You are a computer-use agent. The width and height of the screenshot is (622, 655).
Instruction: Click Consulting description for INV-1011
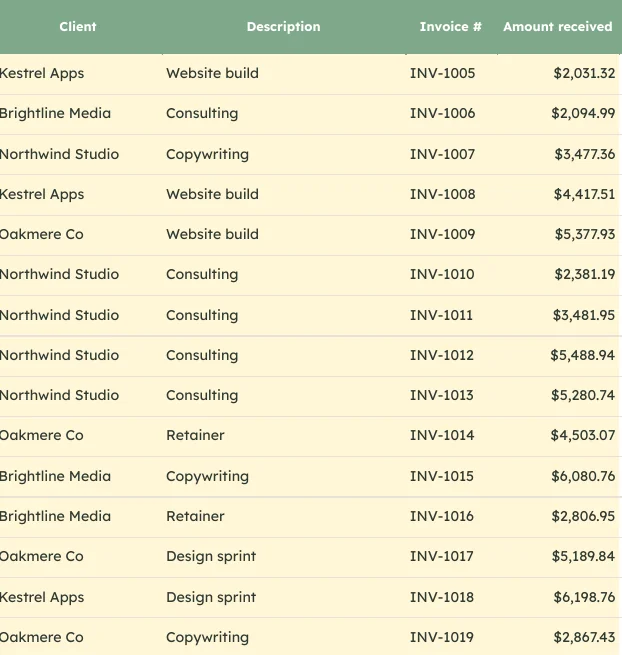(202, 315)
